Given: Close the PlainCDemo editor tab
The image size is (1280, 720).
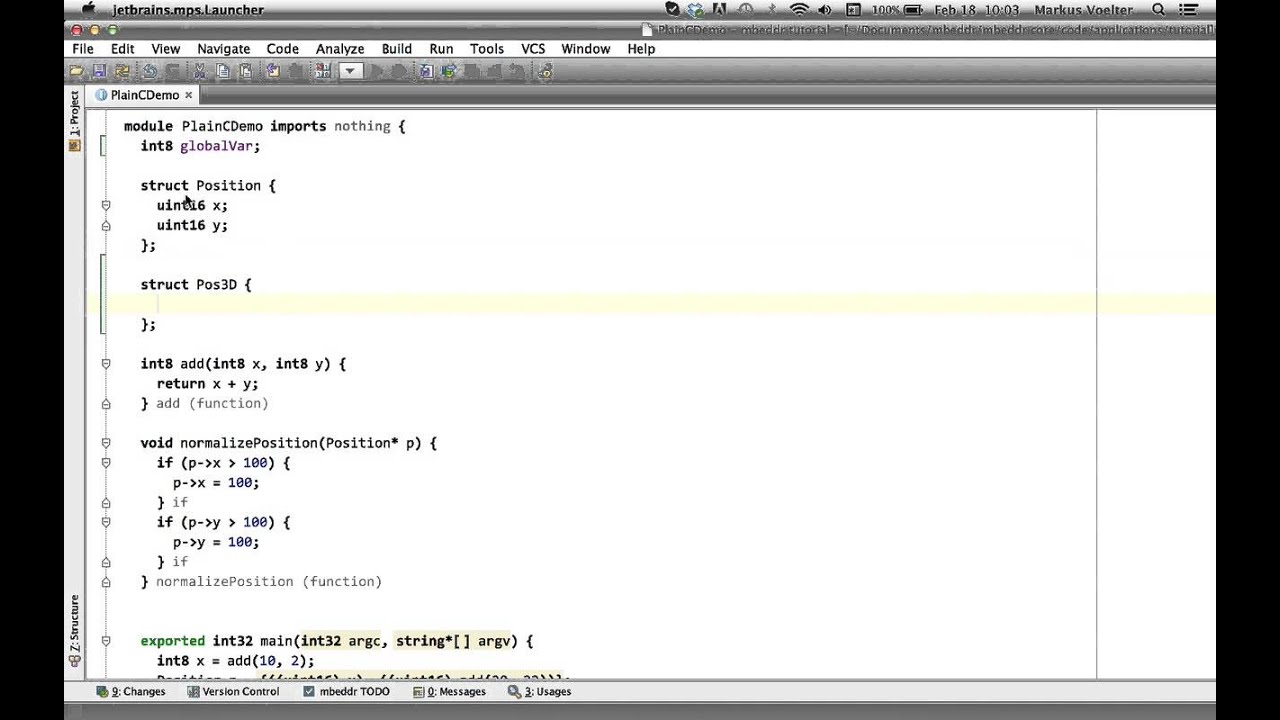Looking at the screenshot, I should click(188, 95).
